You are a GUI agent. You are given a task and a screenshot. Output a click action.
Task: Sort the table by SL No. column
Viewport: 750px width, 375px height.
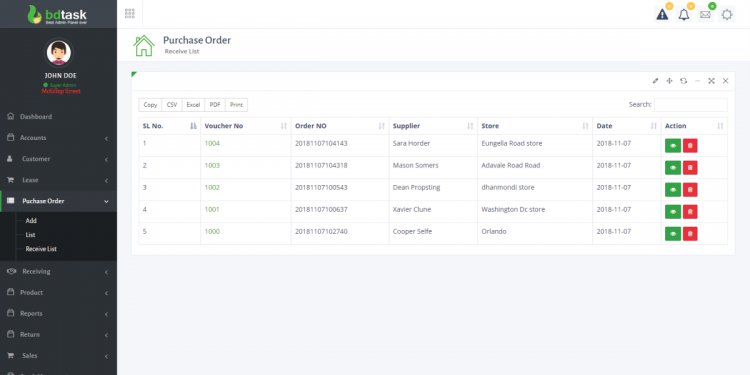click(170, 126)
